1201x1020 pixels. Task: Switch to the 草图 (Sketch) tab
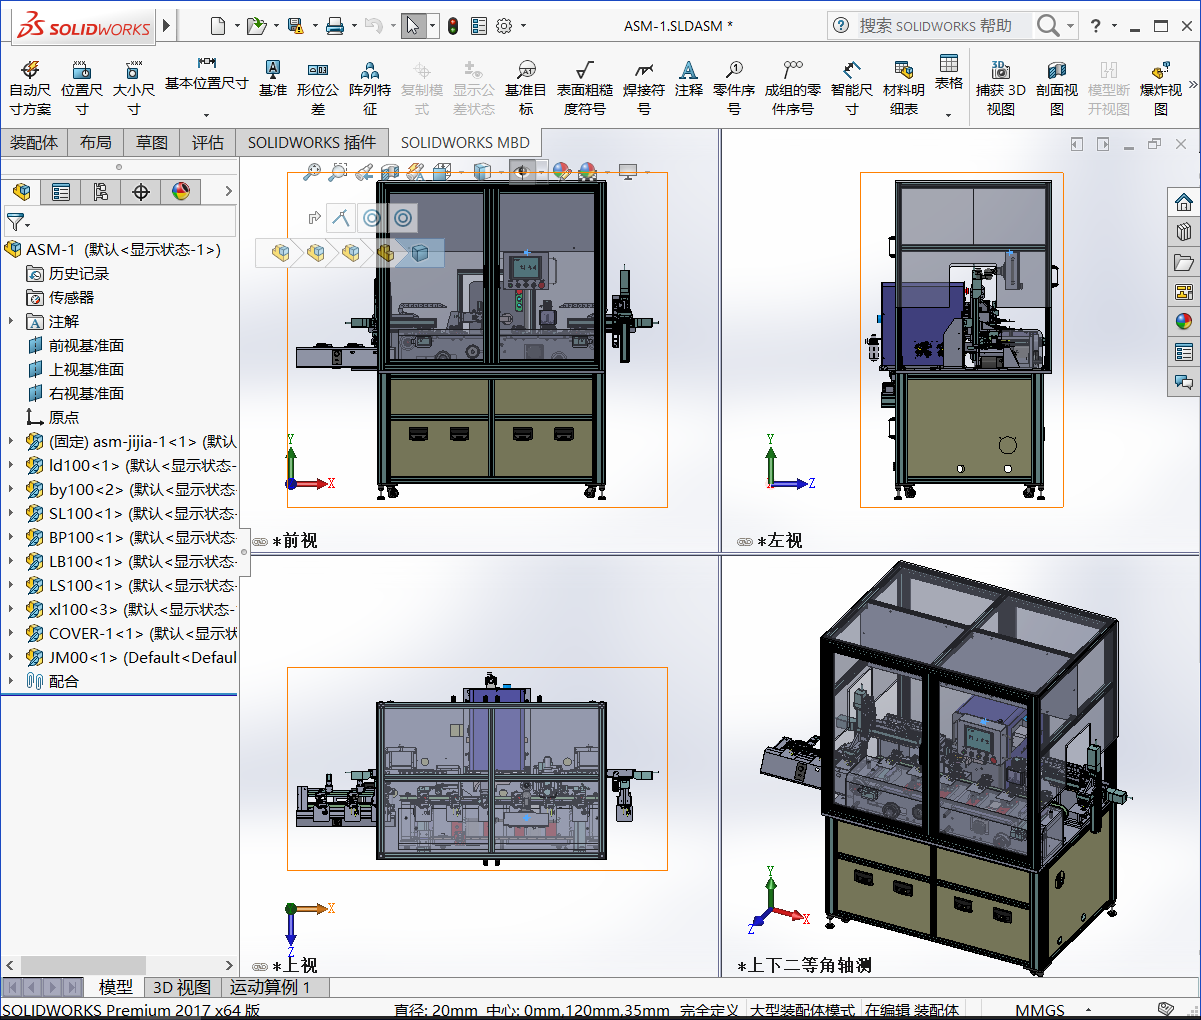point(152,142)
